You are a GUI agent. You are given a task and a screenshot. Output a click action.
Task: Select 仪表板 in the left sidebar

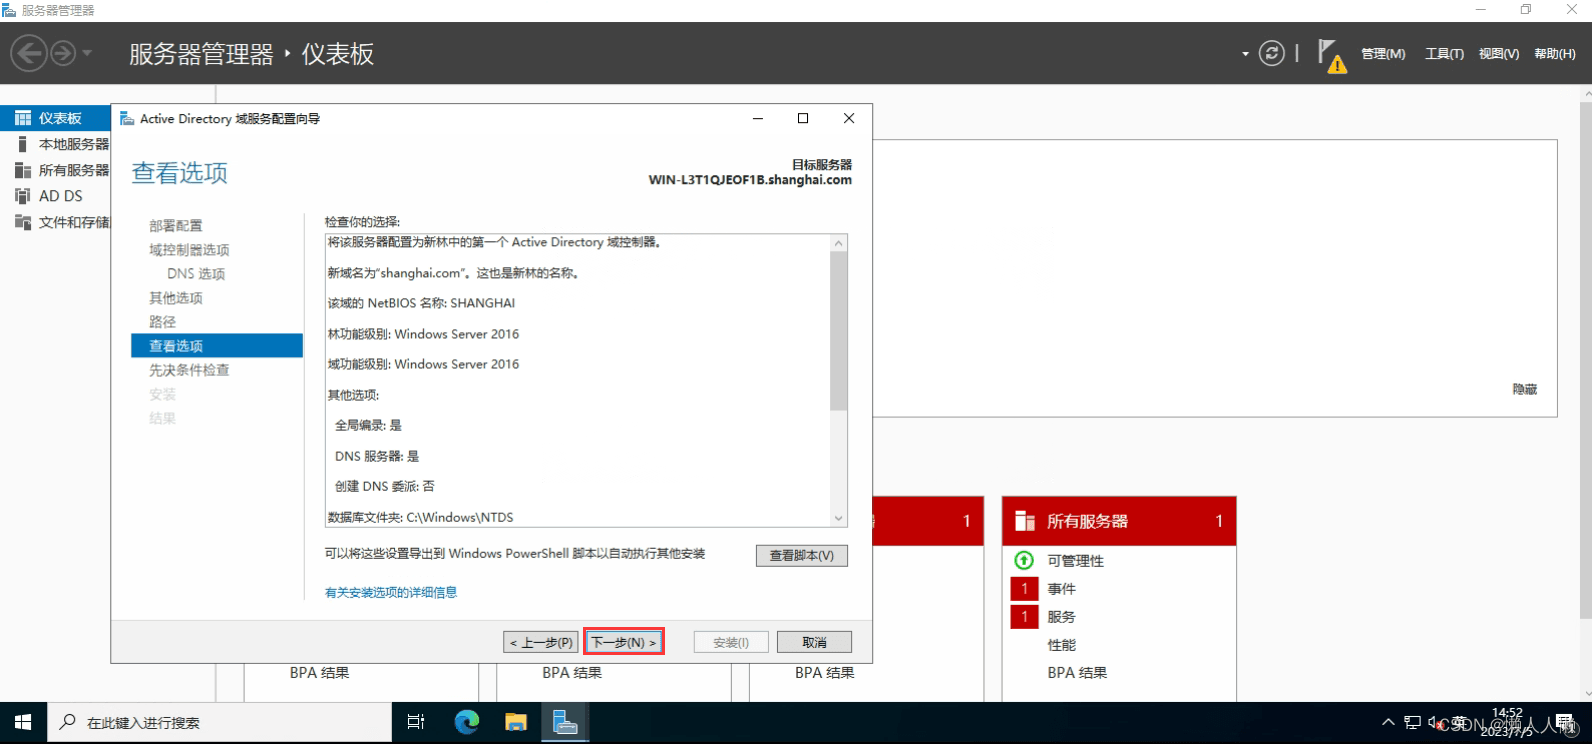pyautogui.click(x=56, y=118)
